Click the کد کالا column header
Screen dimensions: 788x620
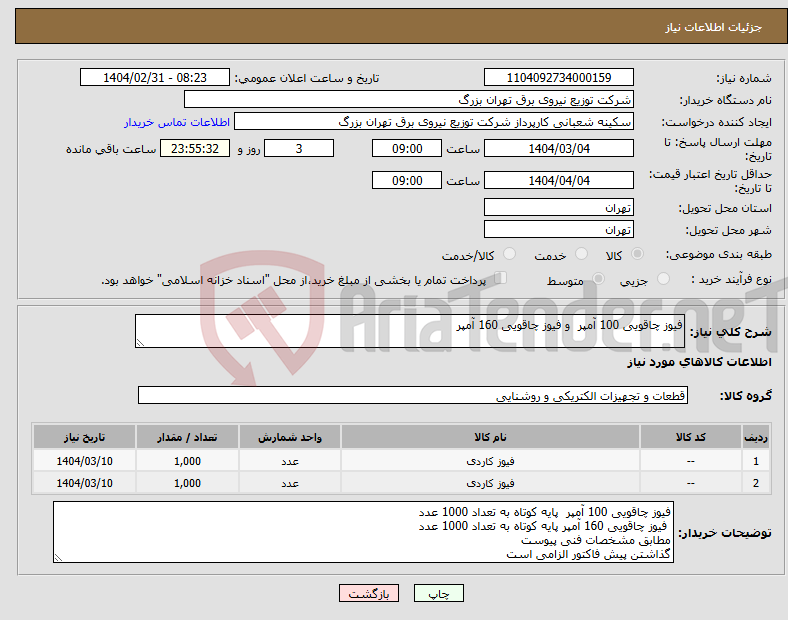(x=691, y=437)
